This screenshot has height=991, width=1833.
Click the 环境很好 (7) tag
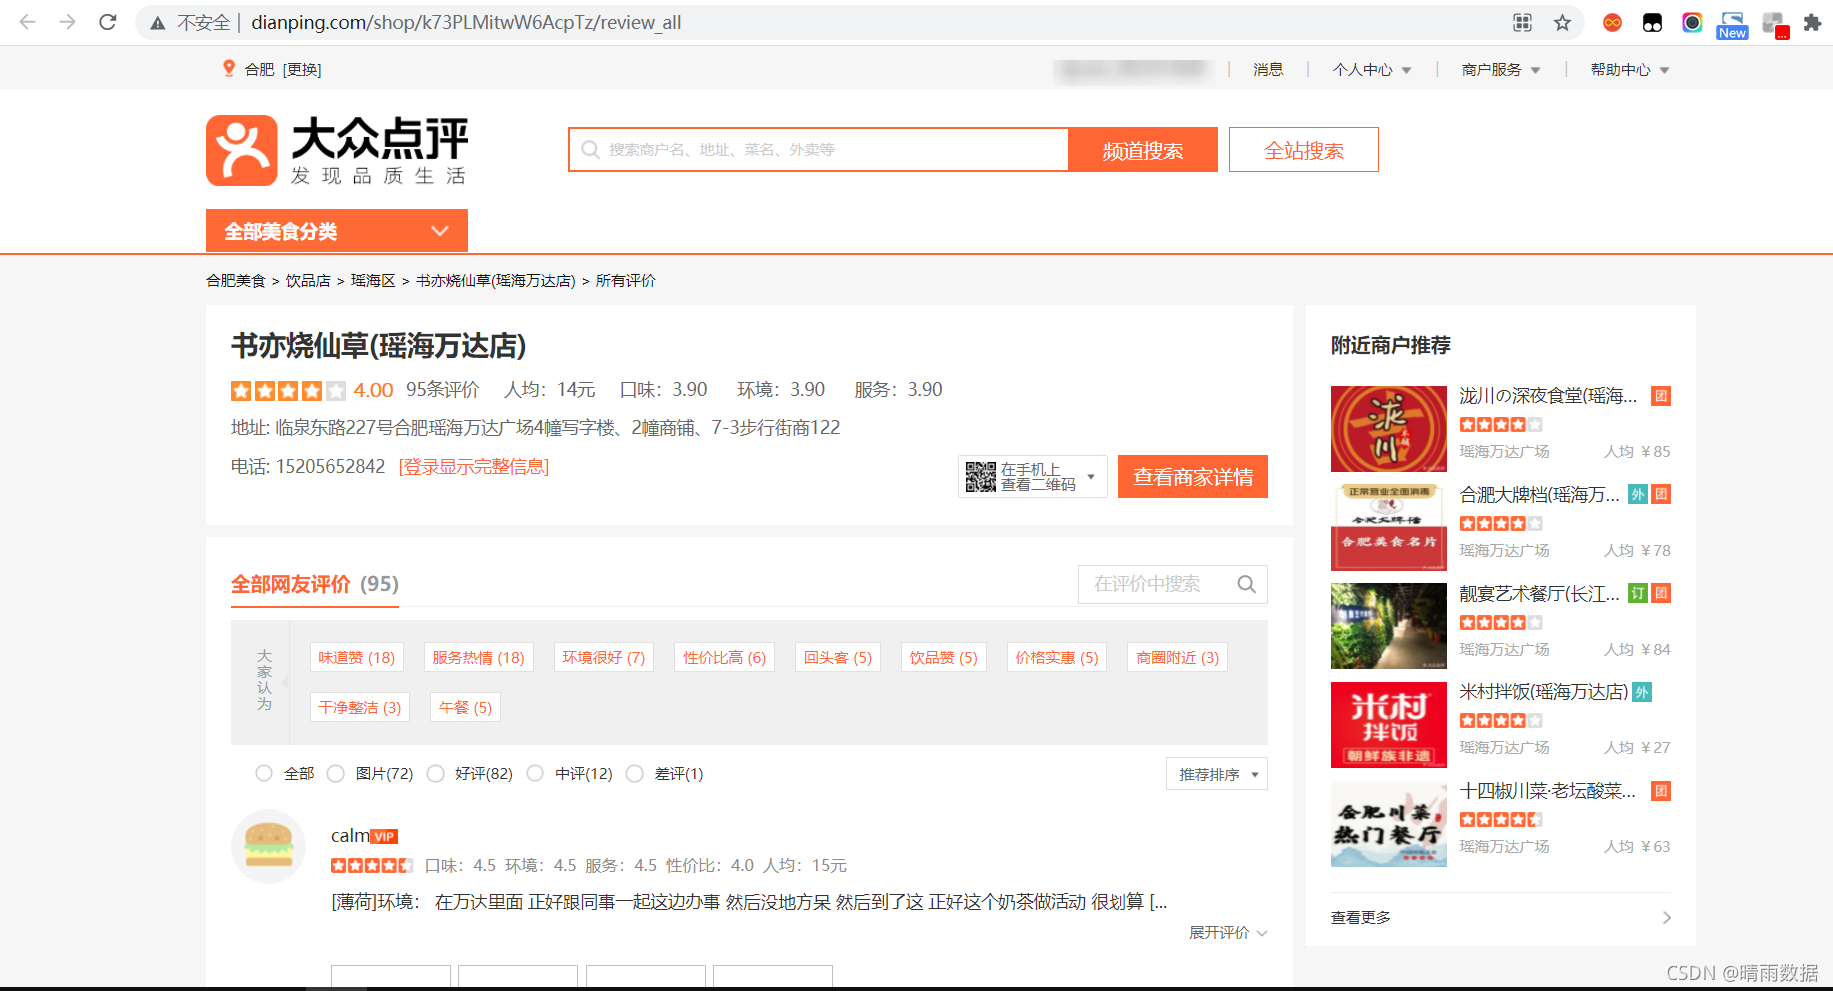click(604, 657)
